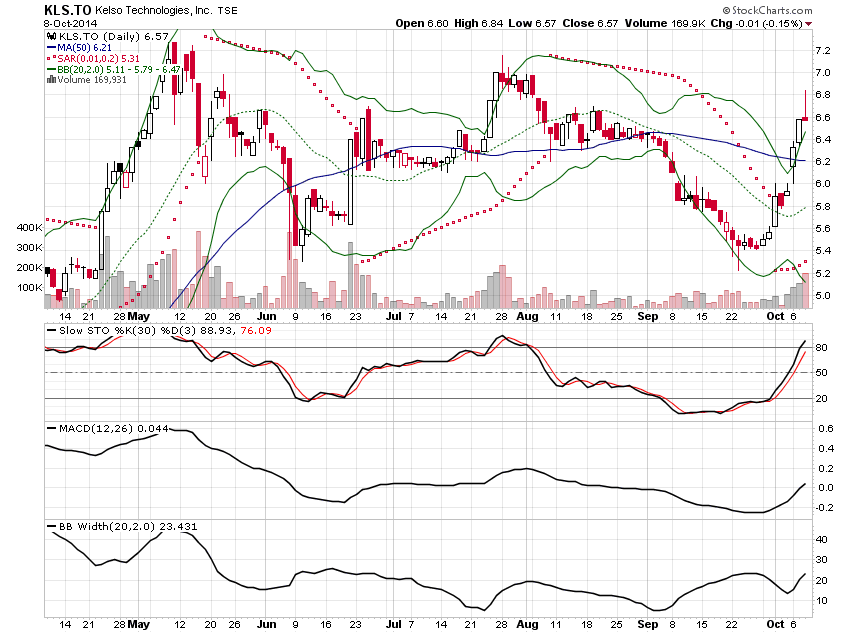Click the Open 6.60 value
The image size is (850, 633).
422,23
